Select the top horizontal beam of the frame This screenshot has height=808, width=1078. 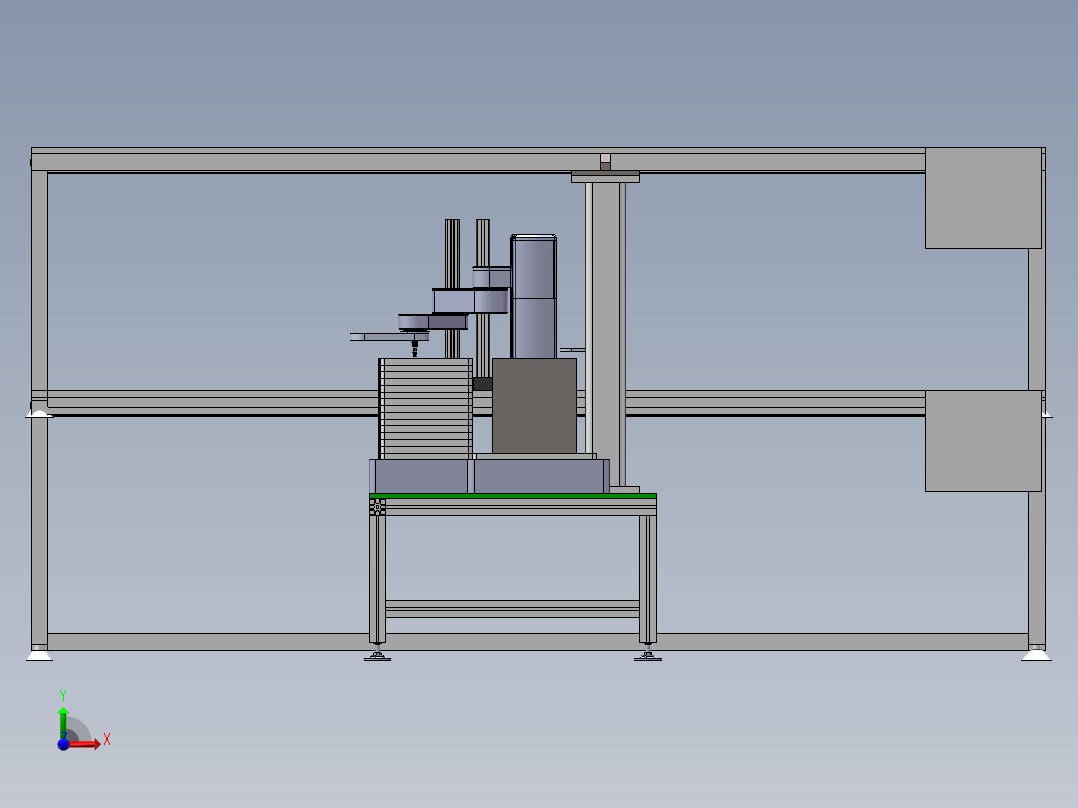click(x=478, y=162)
